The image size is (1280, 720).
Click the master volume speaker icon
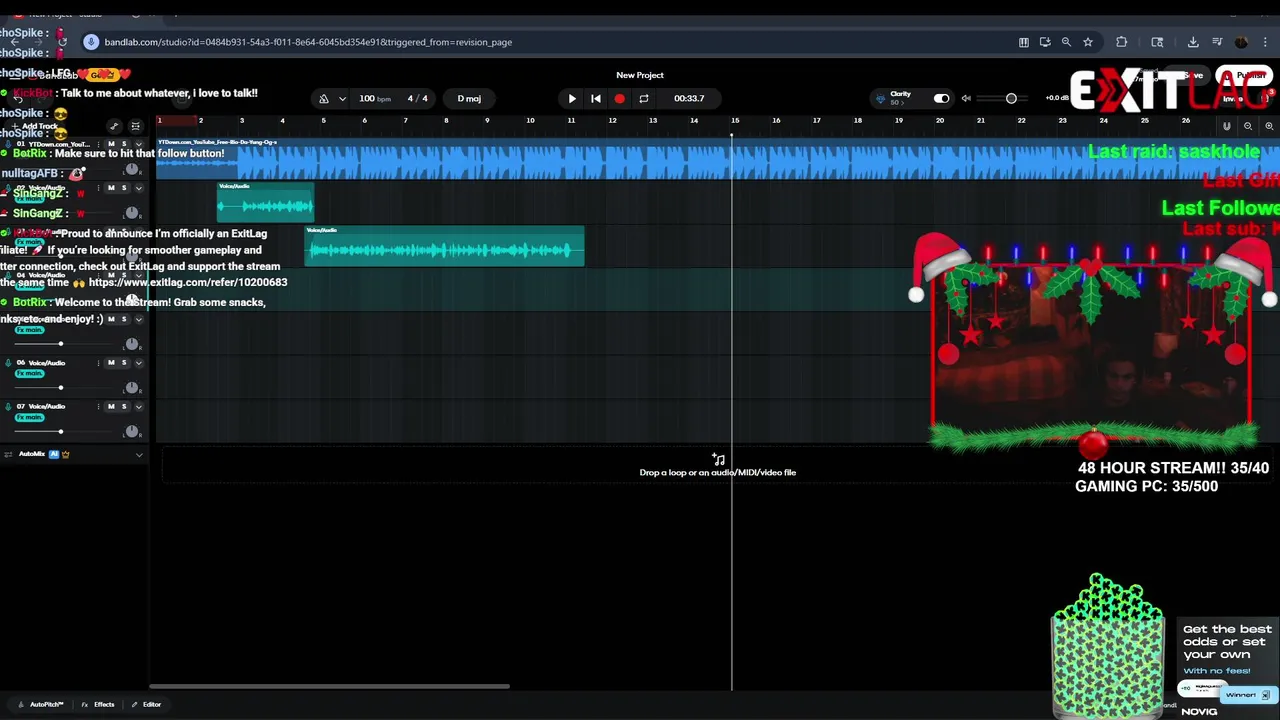pyautogui.click(x=966, y=98)
